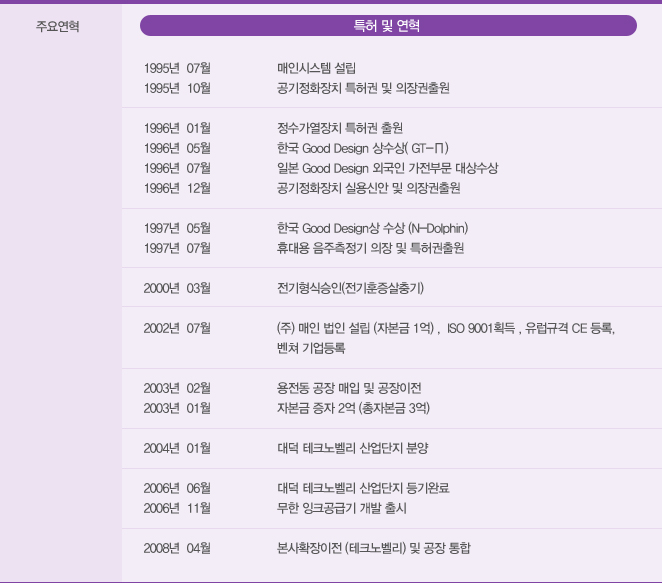The width and height of the screenshot is (662, 583).
Task: Click 한국 Good Design상 수상 (N-Dolphin) text
Action: [x=373, y=228]
